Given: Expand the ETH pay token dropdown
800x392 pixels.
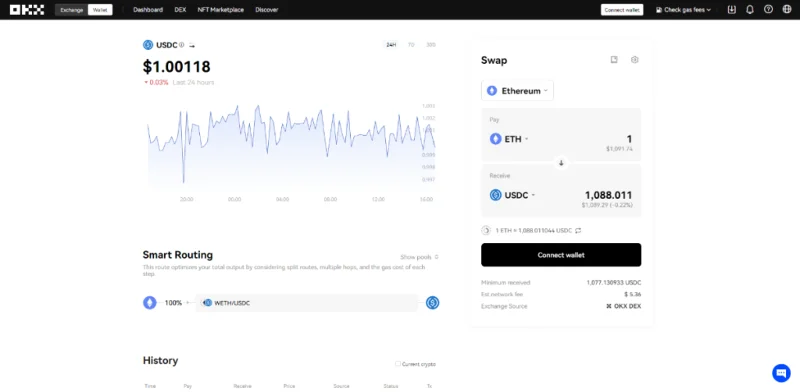Looking at the screenshot, I should (x=509, y=139).
